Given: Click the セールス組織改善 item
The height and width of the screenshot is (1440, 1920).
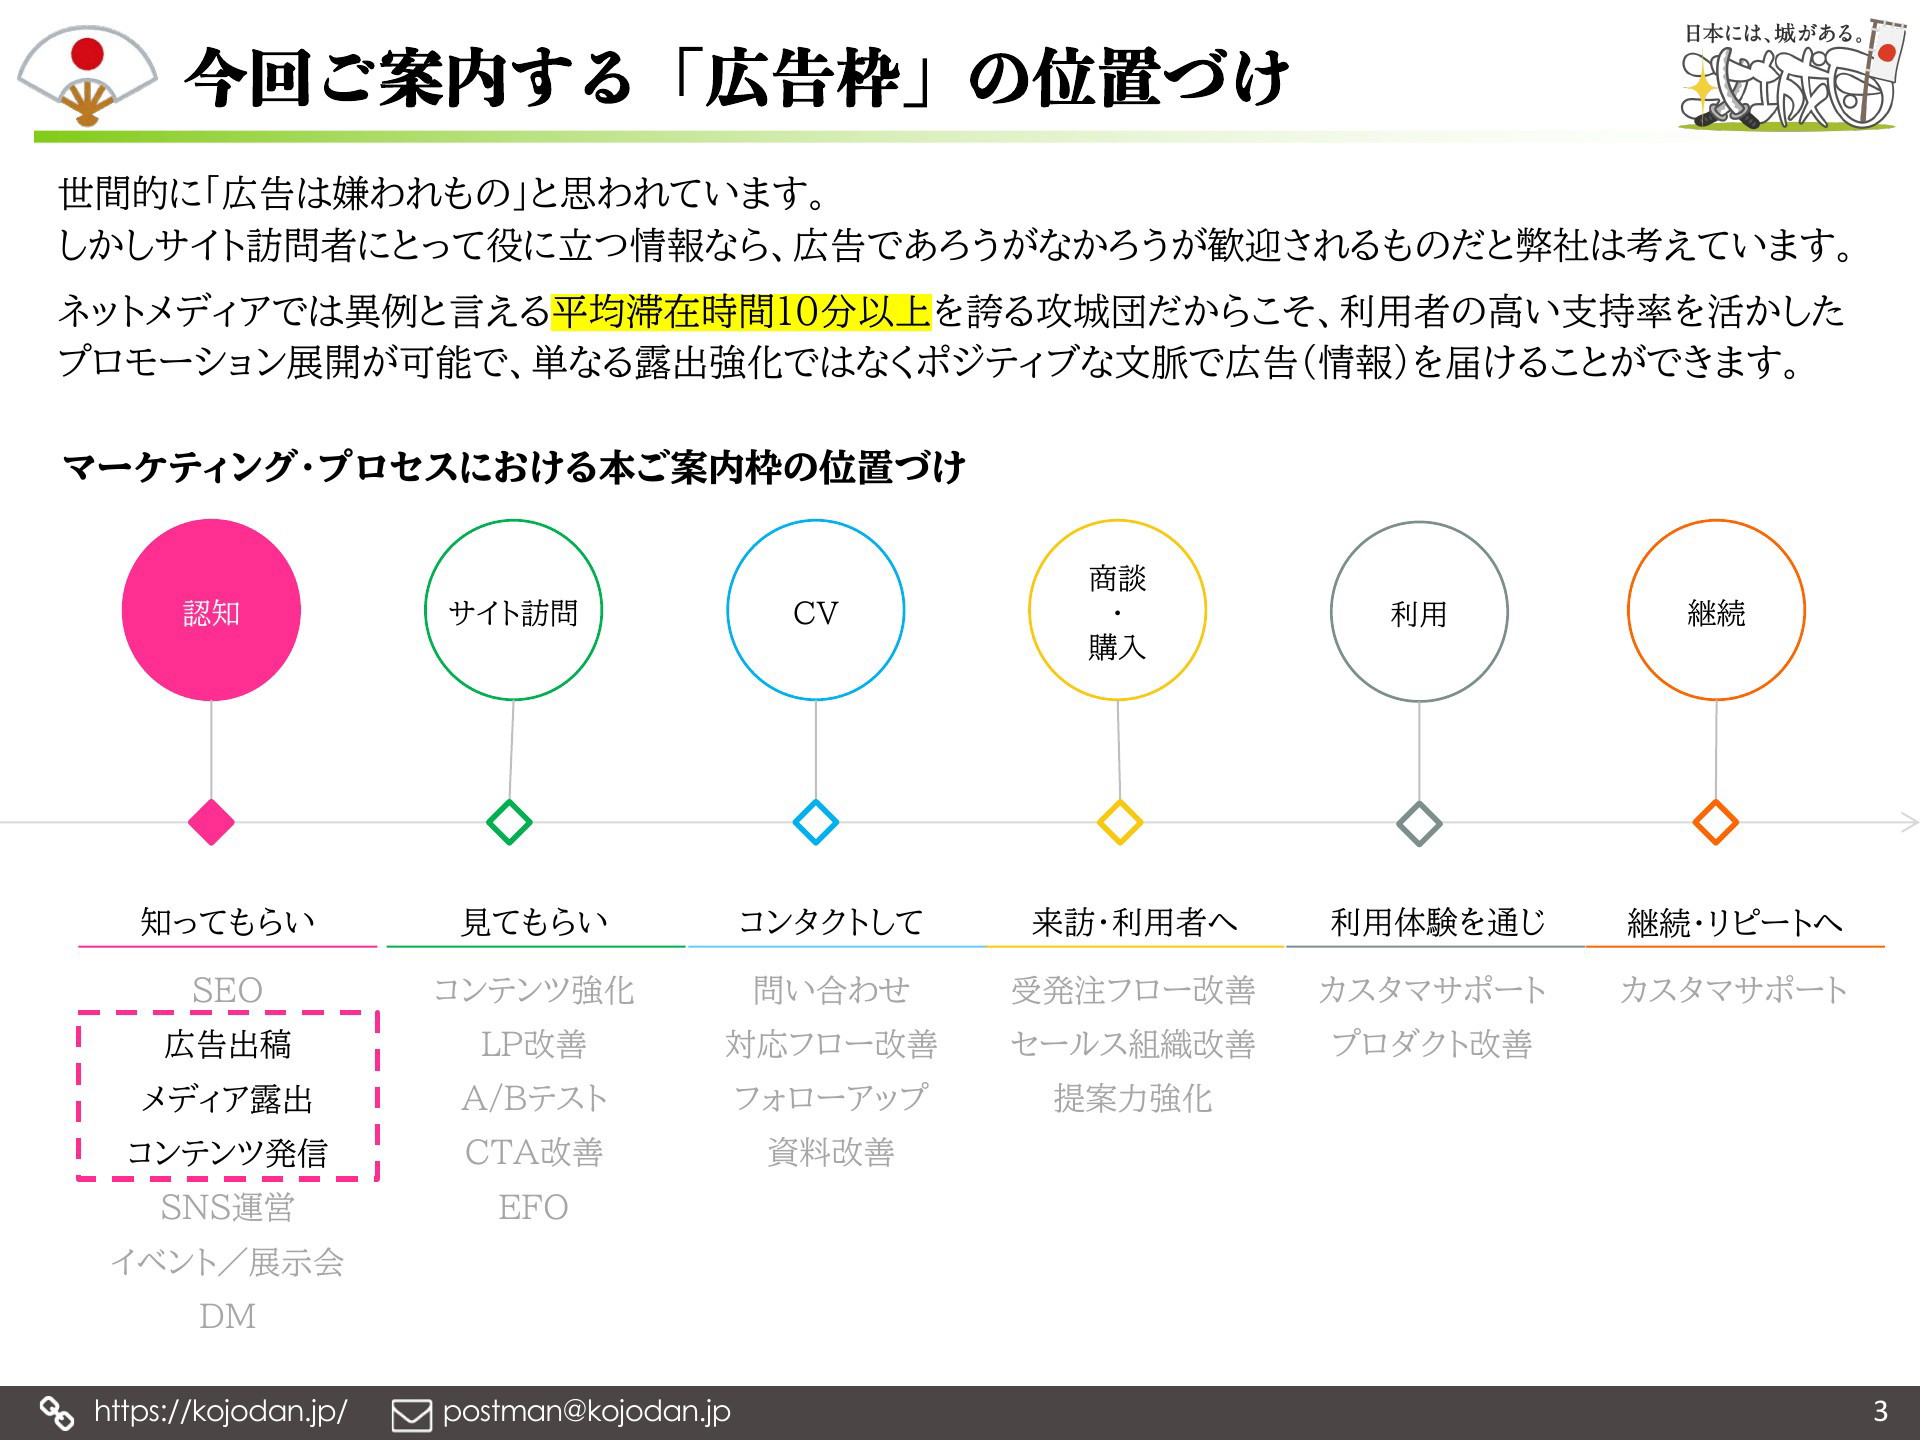Looking at the screenshot, I should pyautogui.click(x=1133, y=1044).
